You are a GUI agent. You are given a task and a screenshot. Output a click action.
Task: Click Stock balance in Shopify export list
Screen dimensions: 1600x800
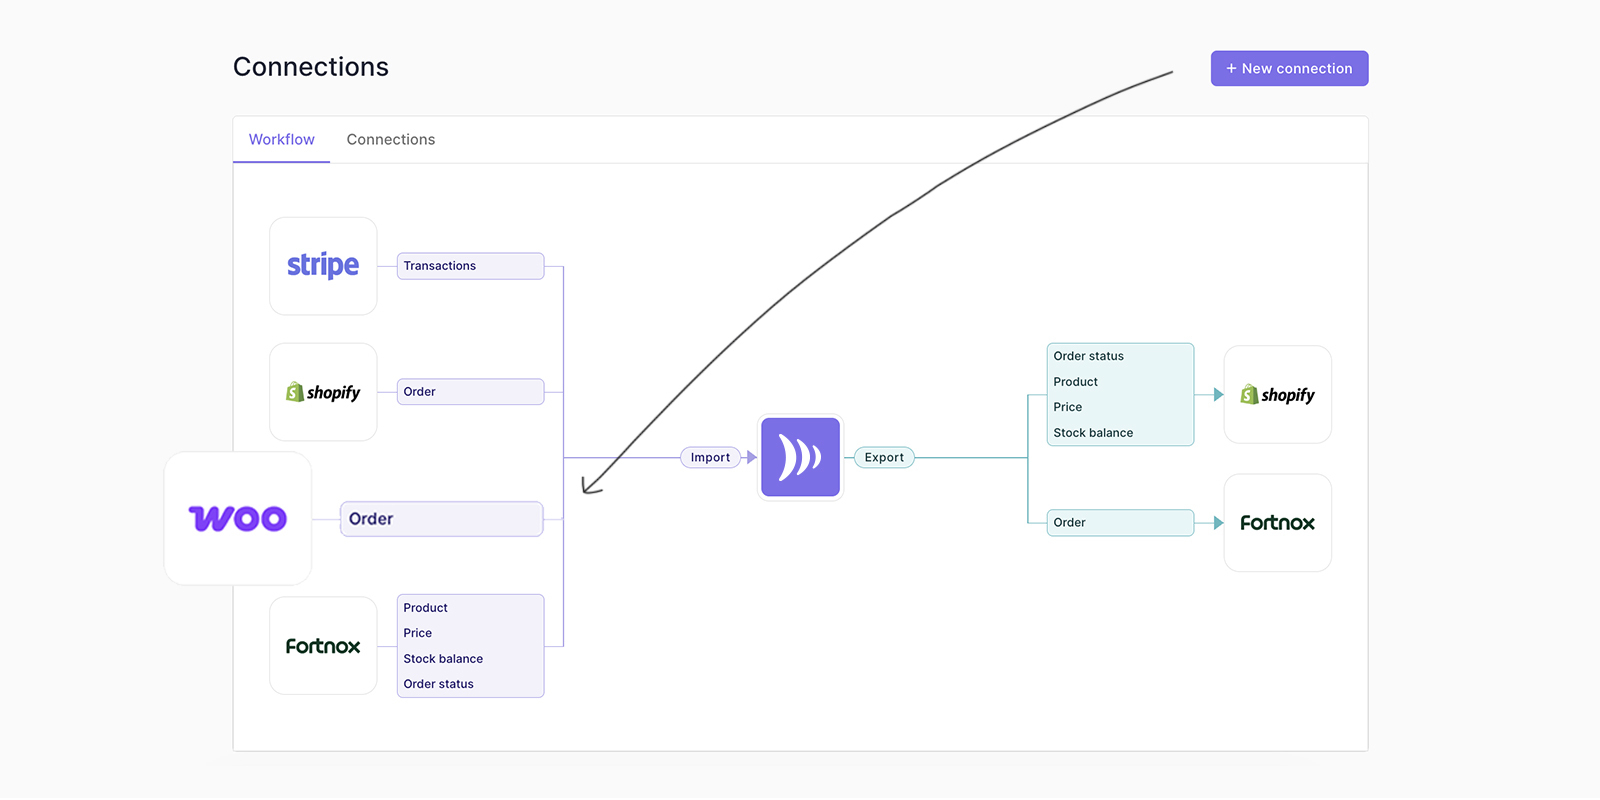pyautogui.click(x=1093, y=433)
